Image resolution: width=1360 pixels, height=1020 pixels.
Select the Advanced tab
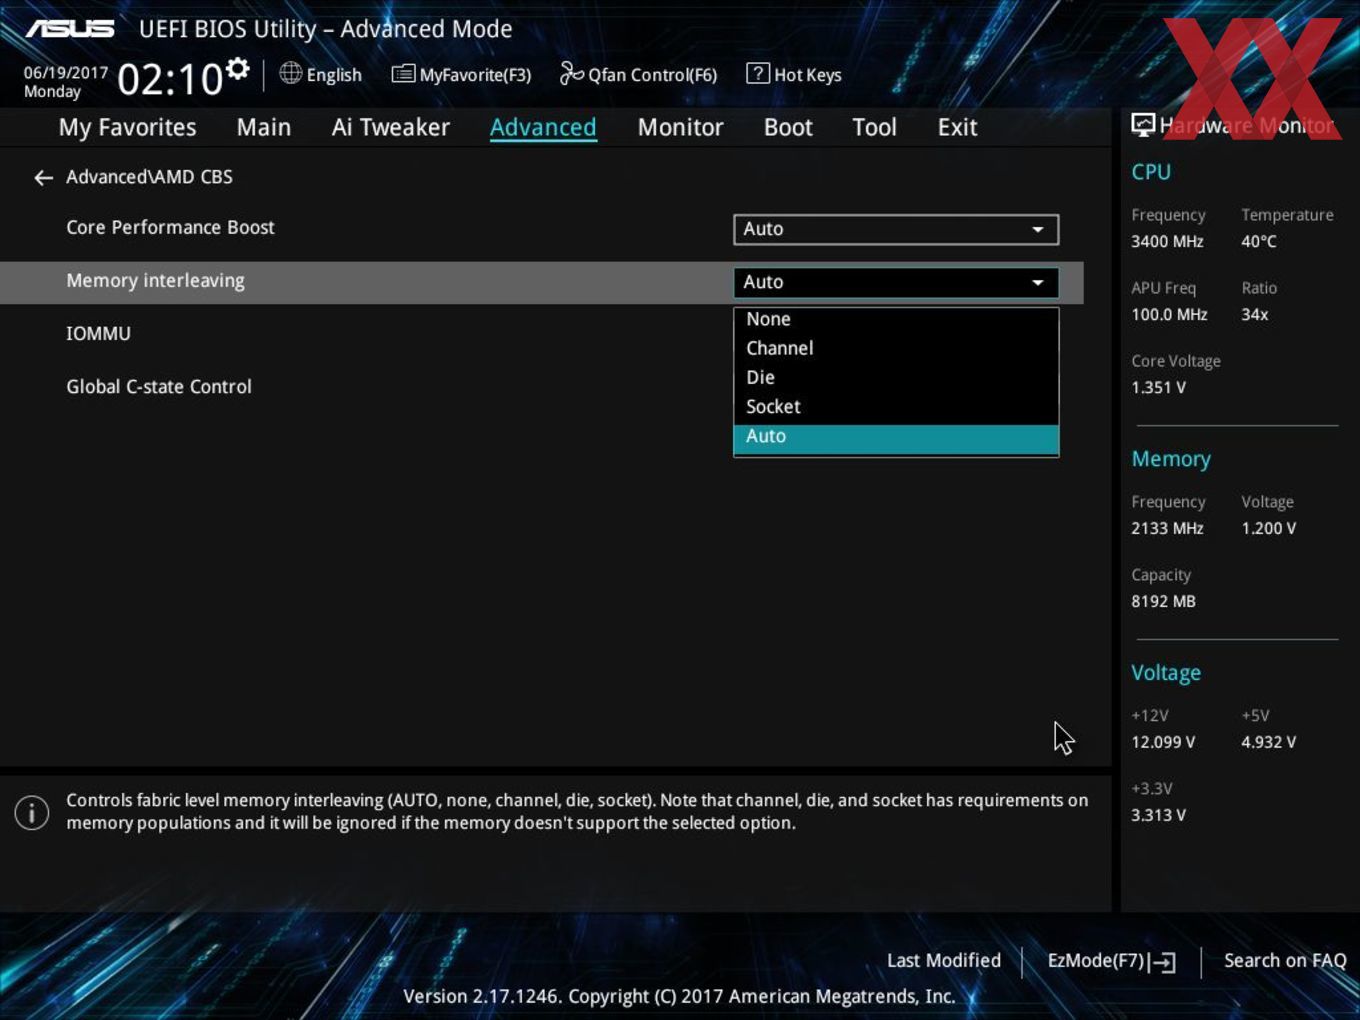[x=543, y=127]
